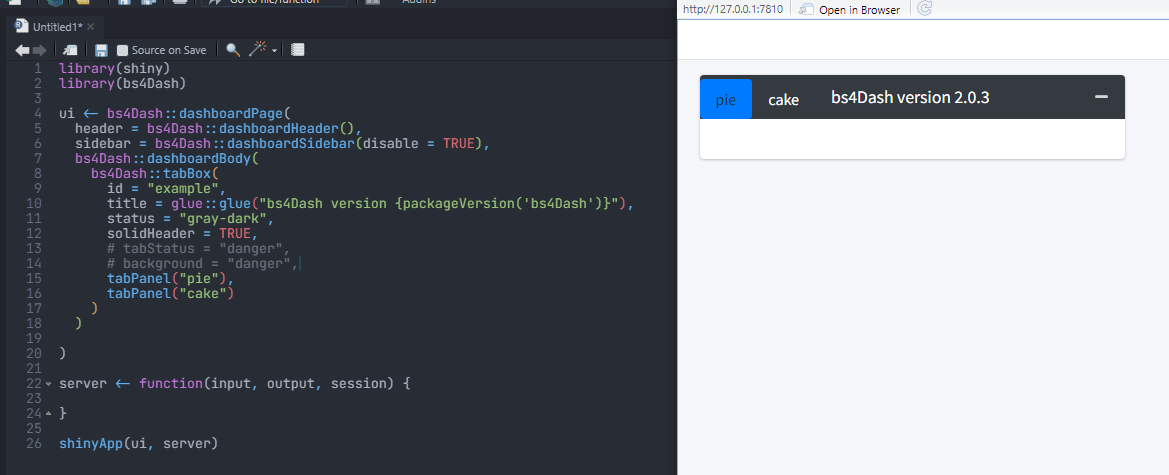Collapse the bs4Dash tabBox with the minus button
Screen dimensions: 1169x475
click(1101, 98)
